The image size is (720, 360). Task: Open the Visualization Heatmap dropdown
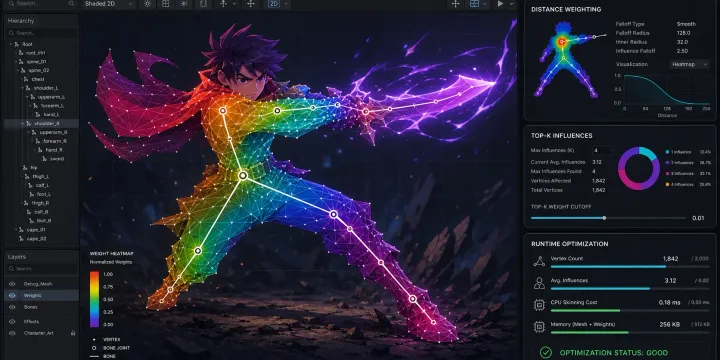coord(689,64)
